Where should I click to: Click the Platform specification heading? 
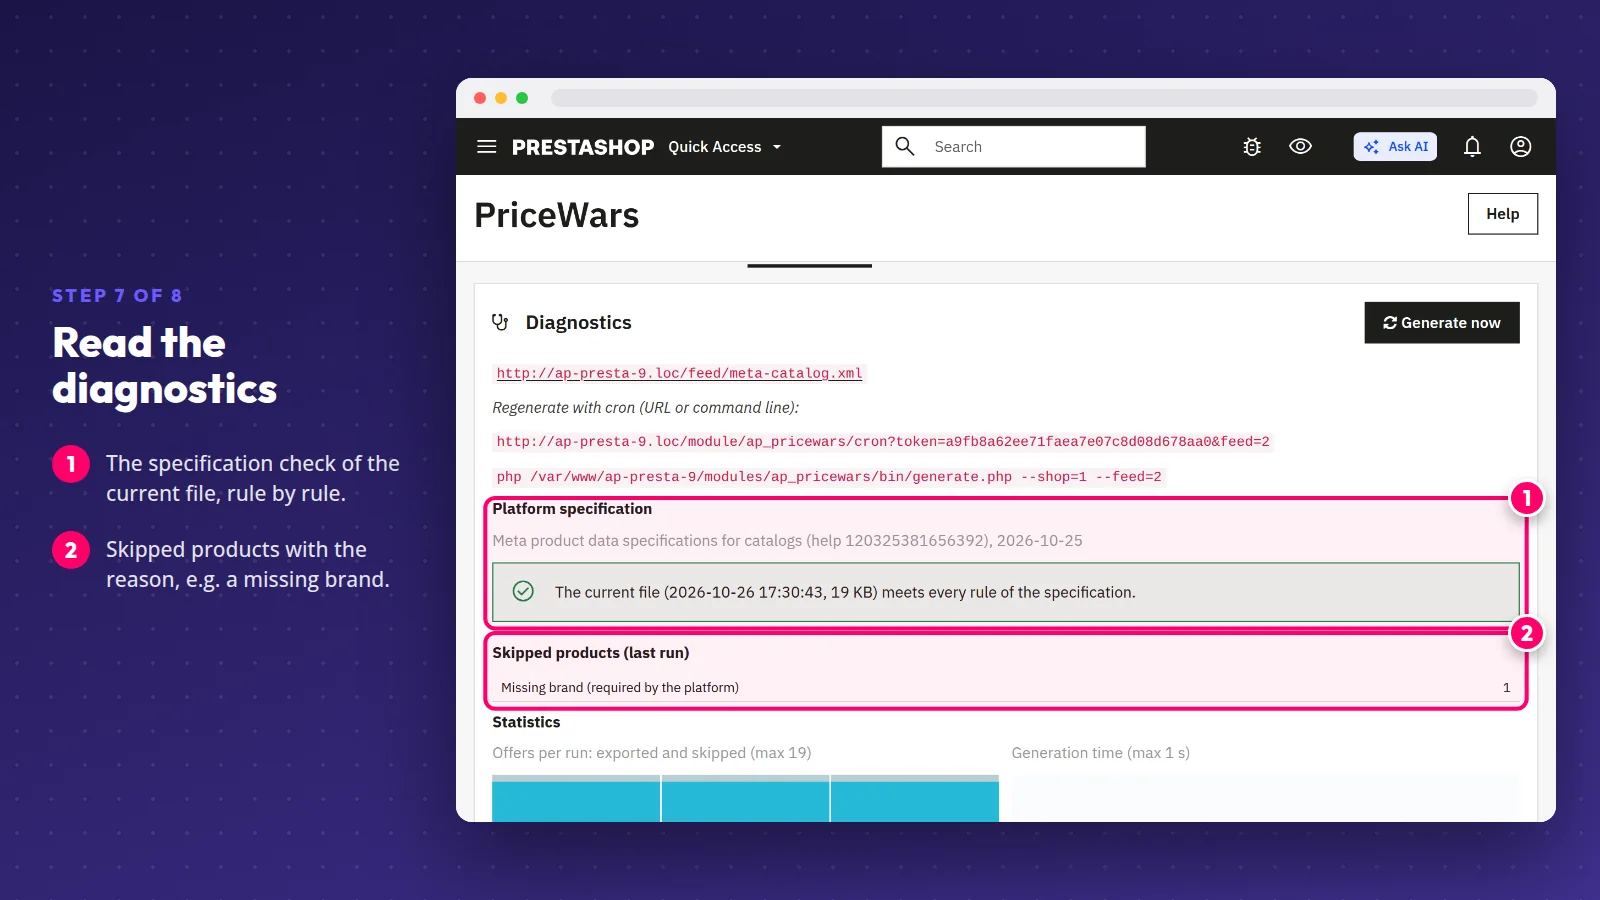click(572, 509)
